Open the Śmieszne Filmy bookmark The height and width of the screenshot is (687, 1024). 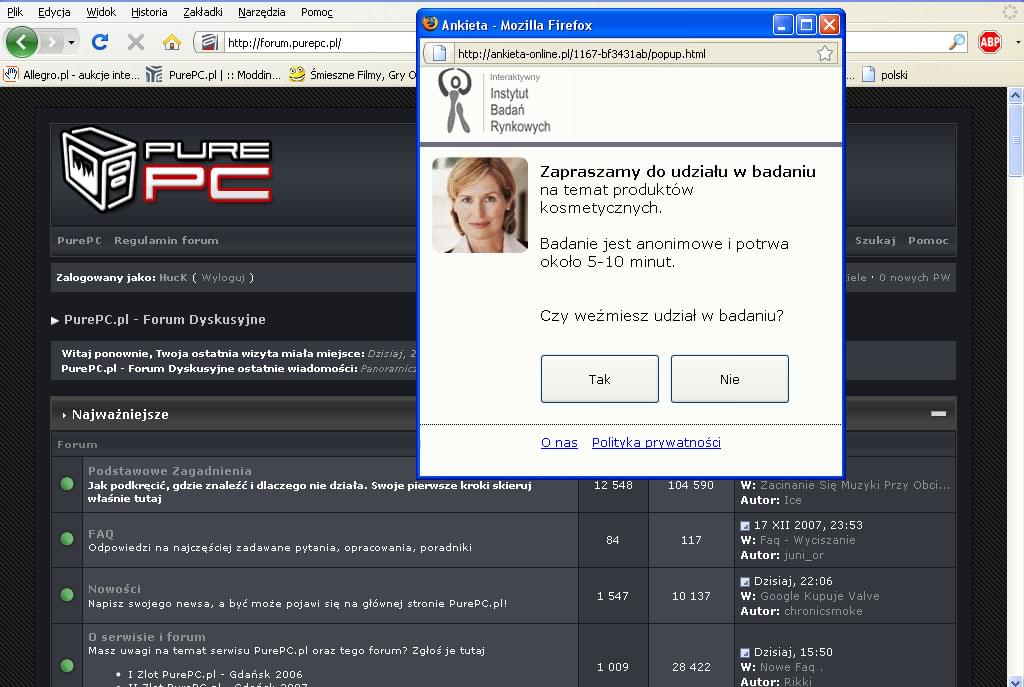tap(353, 74)
